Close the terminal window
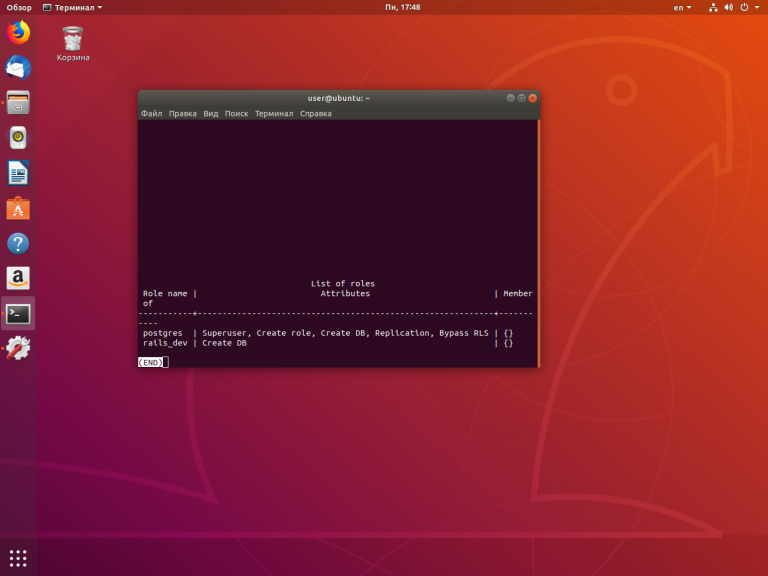 click(x=532, y=98)
